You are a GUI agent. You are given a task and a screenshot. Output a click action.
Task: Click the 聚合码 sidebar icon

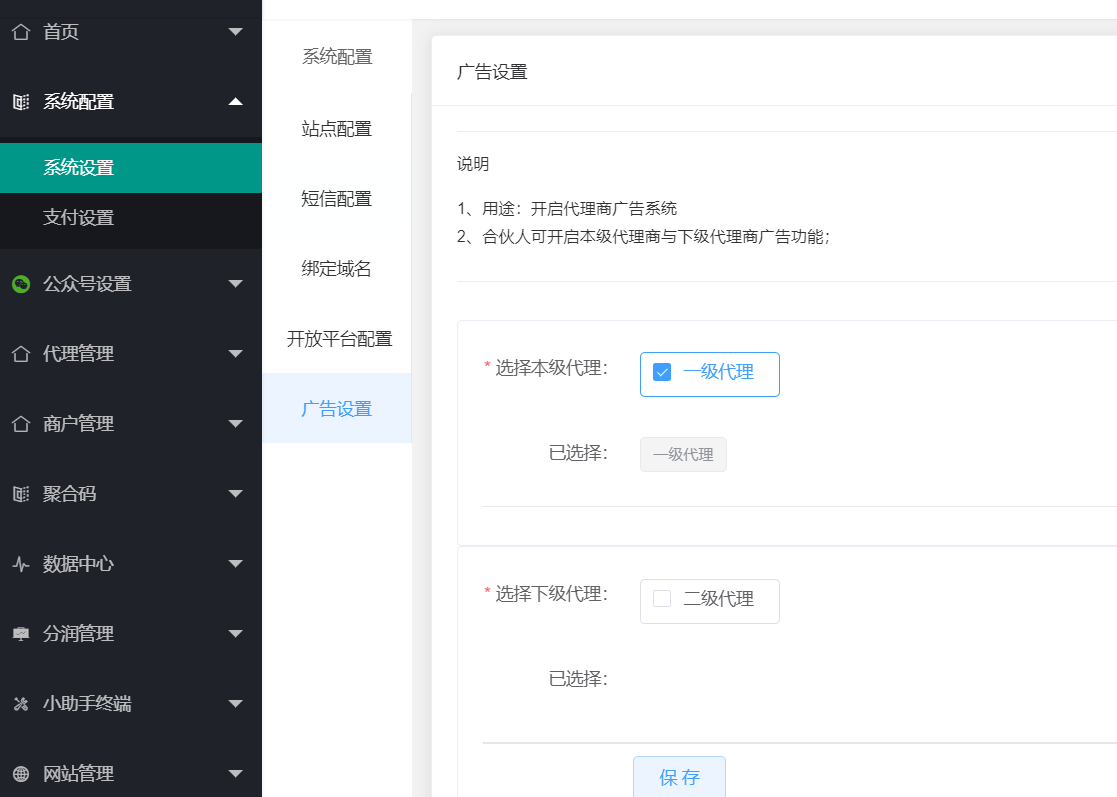21,494
